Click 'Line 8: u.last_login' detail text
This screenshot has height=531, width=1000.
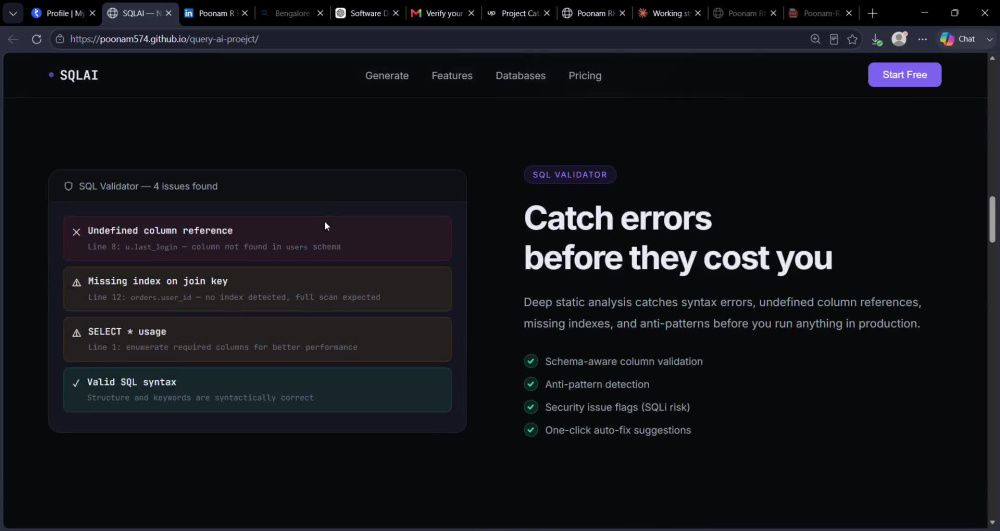tap(214, 247)
